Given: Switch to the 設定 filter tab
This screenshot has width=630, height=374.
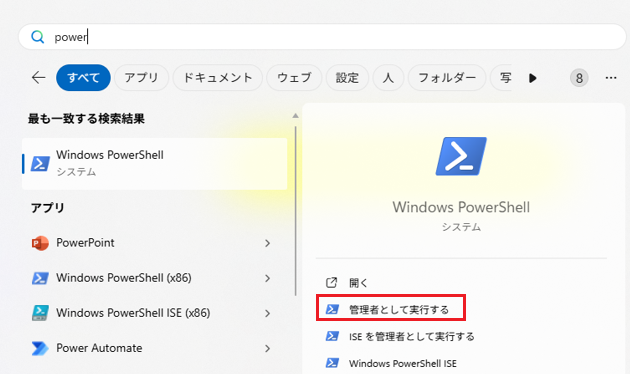Looking at the screenshot, I should point(347,78).
